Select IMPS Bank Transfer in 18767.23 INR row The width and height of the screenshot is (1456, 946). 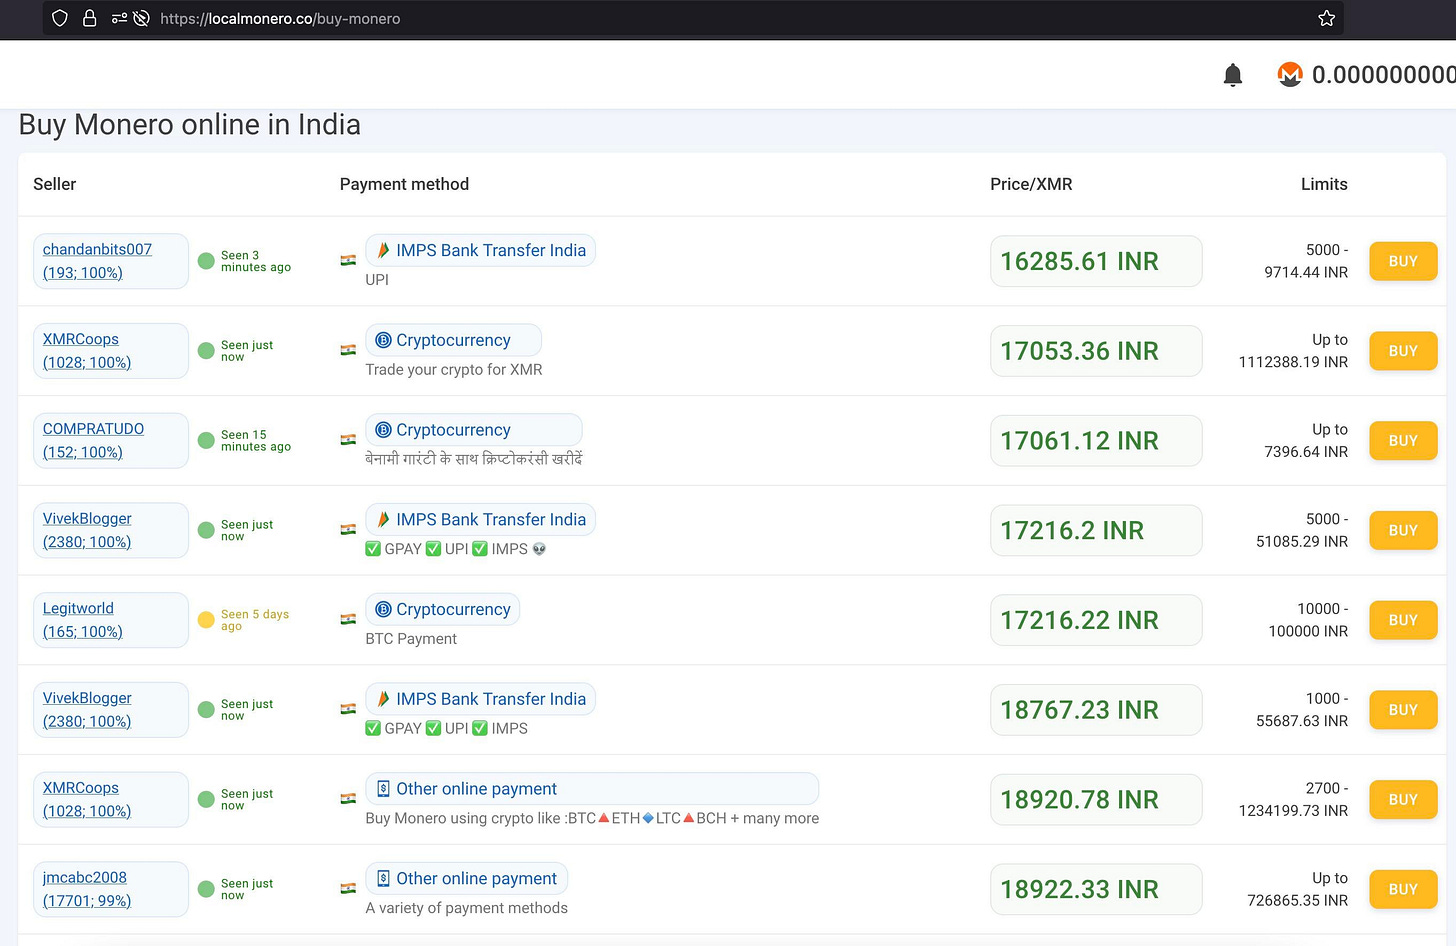pos(481,699)
